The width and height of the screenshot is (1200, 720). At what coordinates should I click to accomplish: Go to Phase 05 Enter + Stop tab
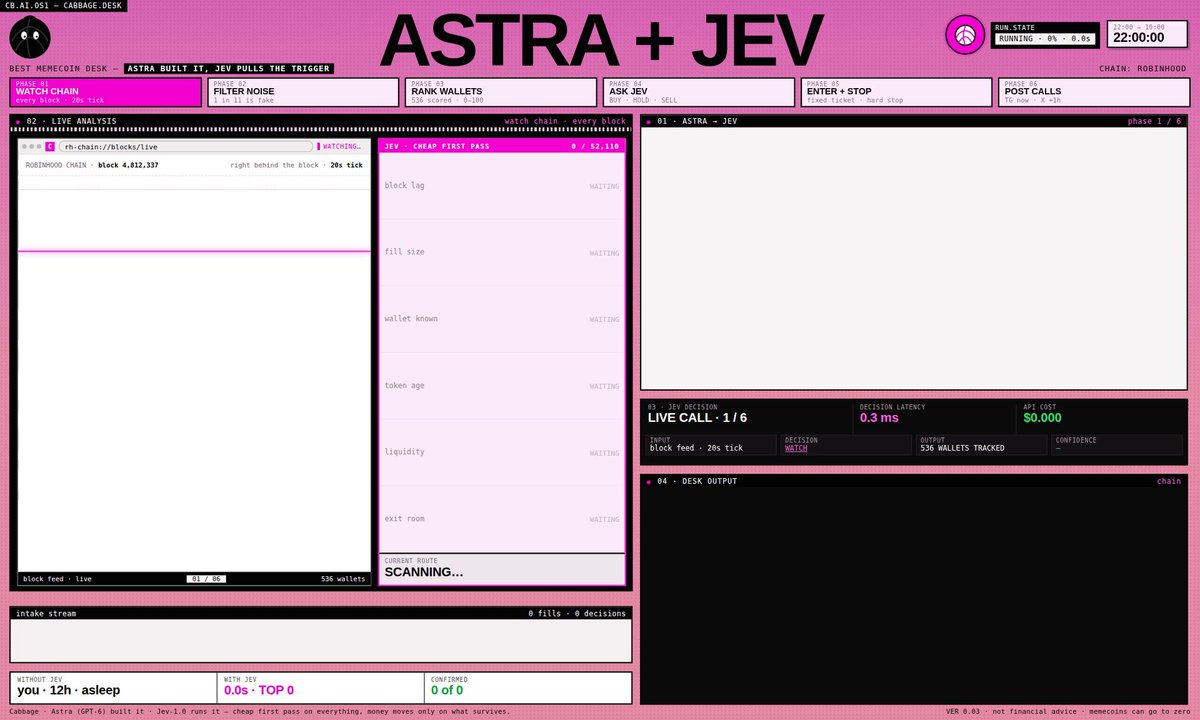coord(897,92)
